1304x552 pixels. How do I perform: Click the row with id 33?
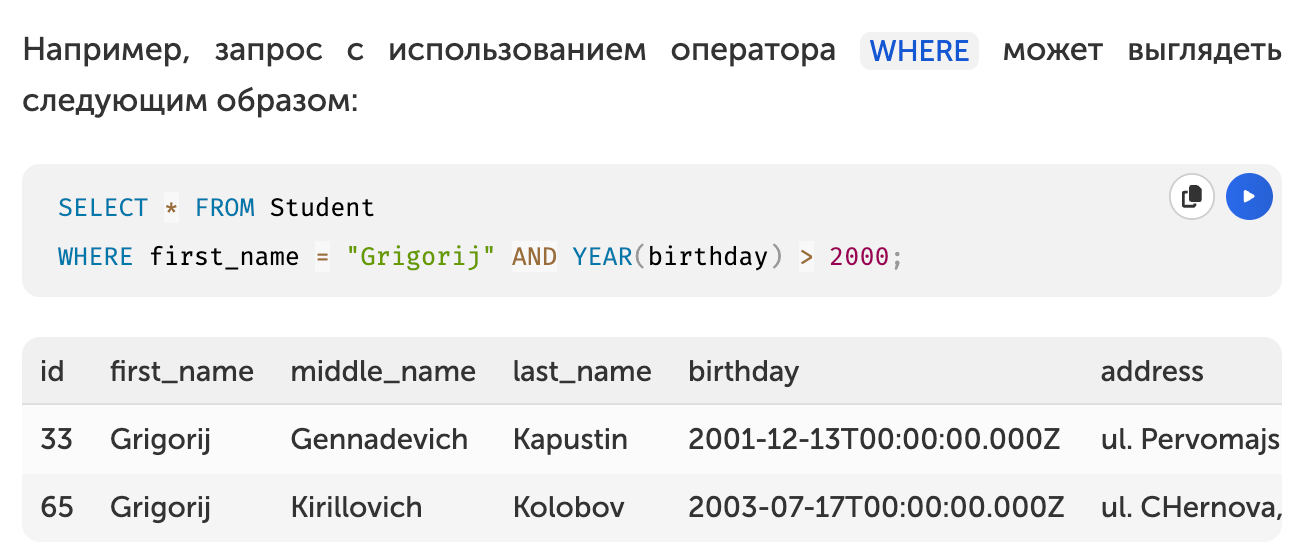click(652, 439)
